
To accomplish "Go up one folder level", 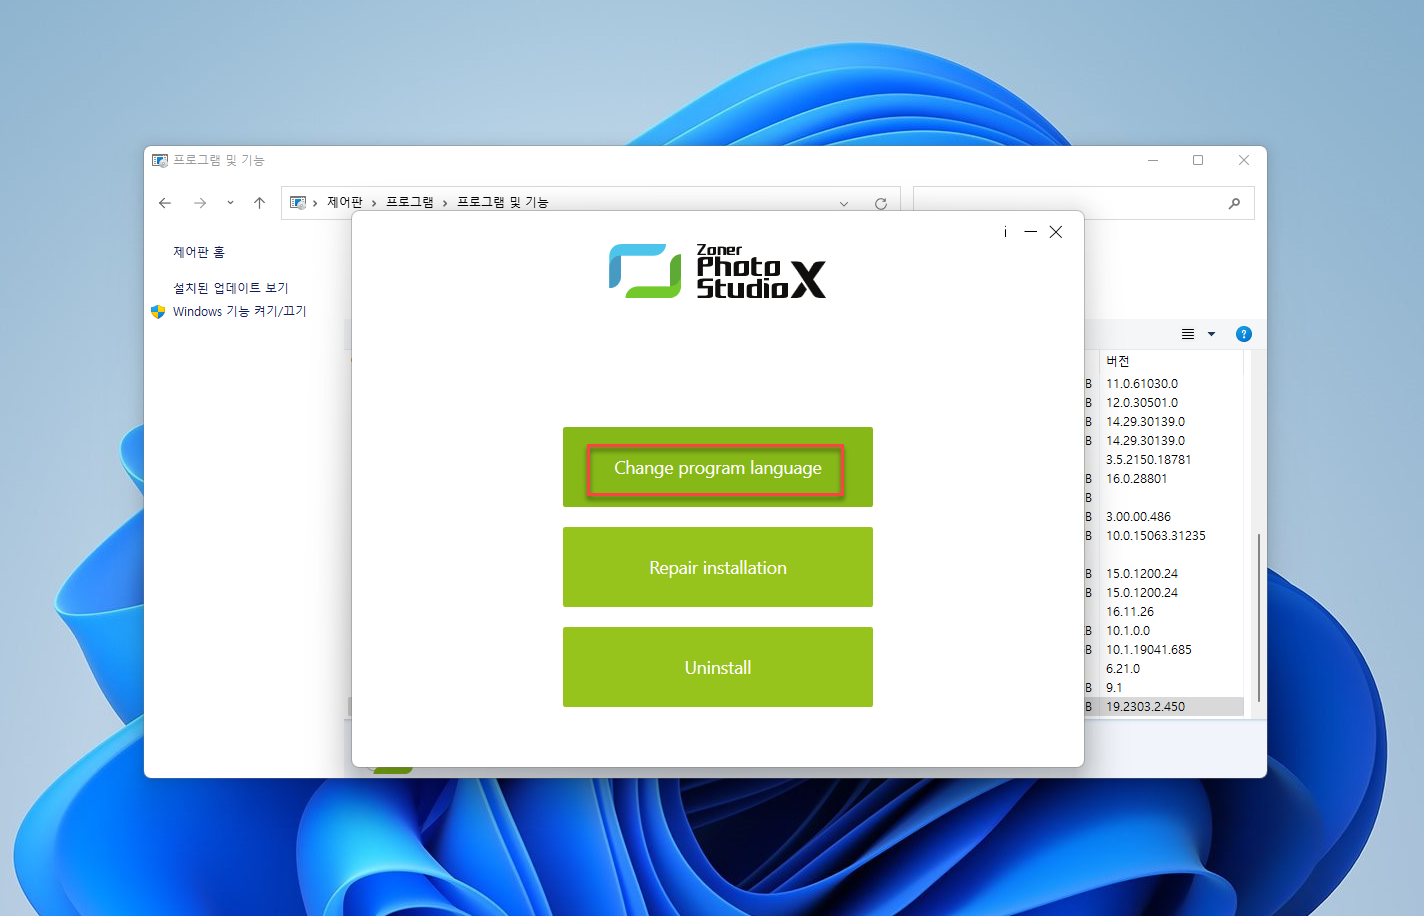I will pos(259,203).
